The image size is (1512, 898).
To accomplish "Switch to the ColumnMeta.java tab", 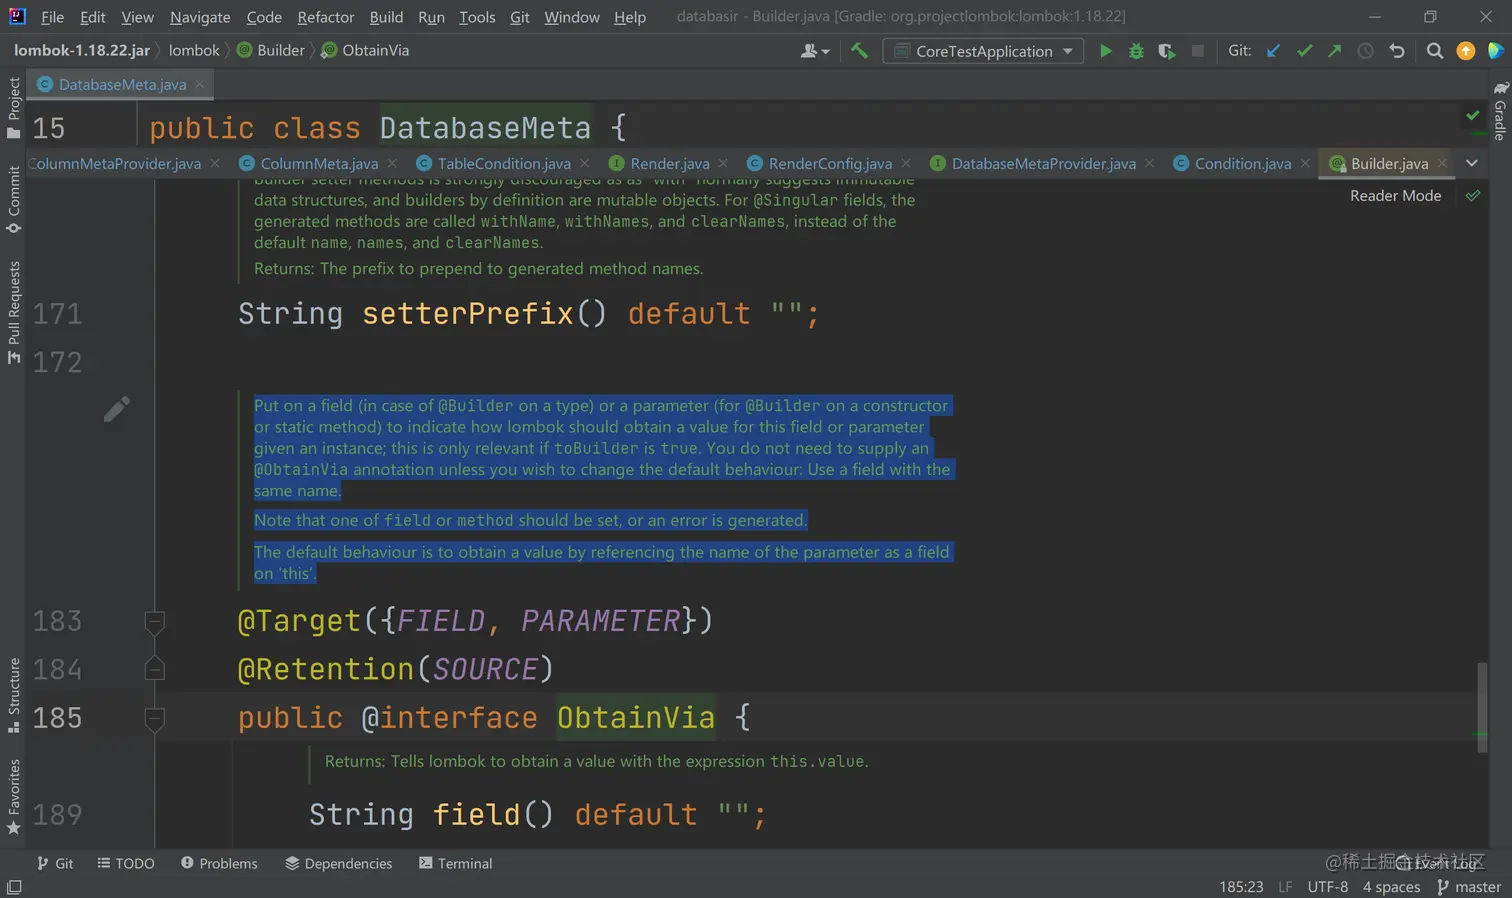I will (319, 163).
